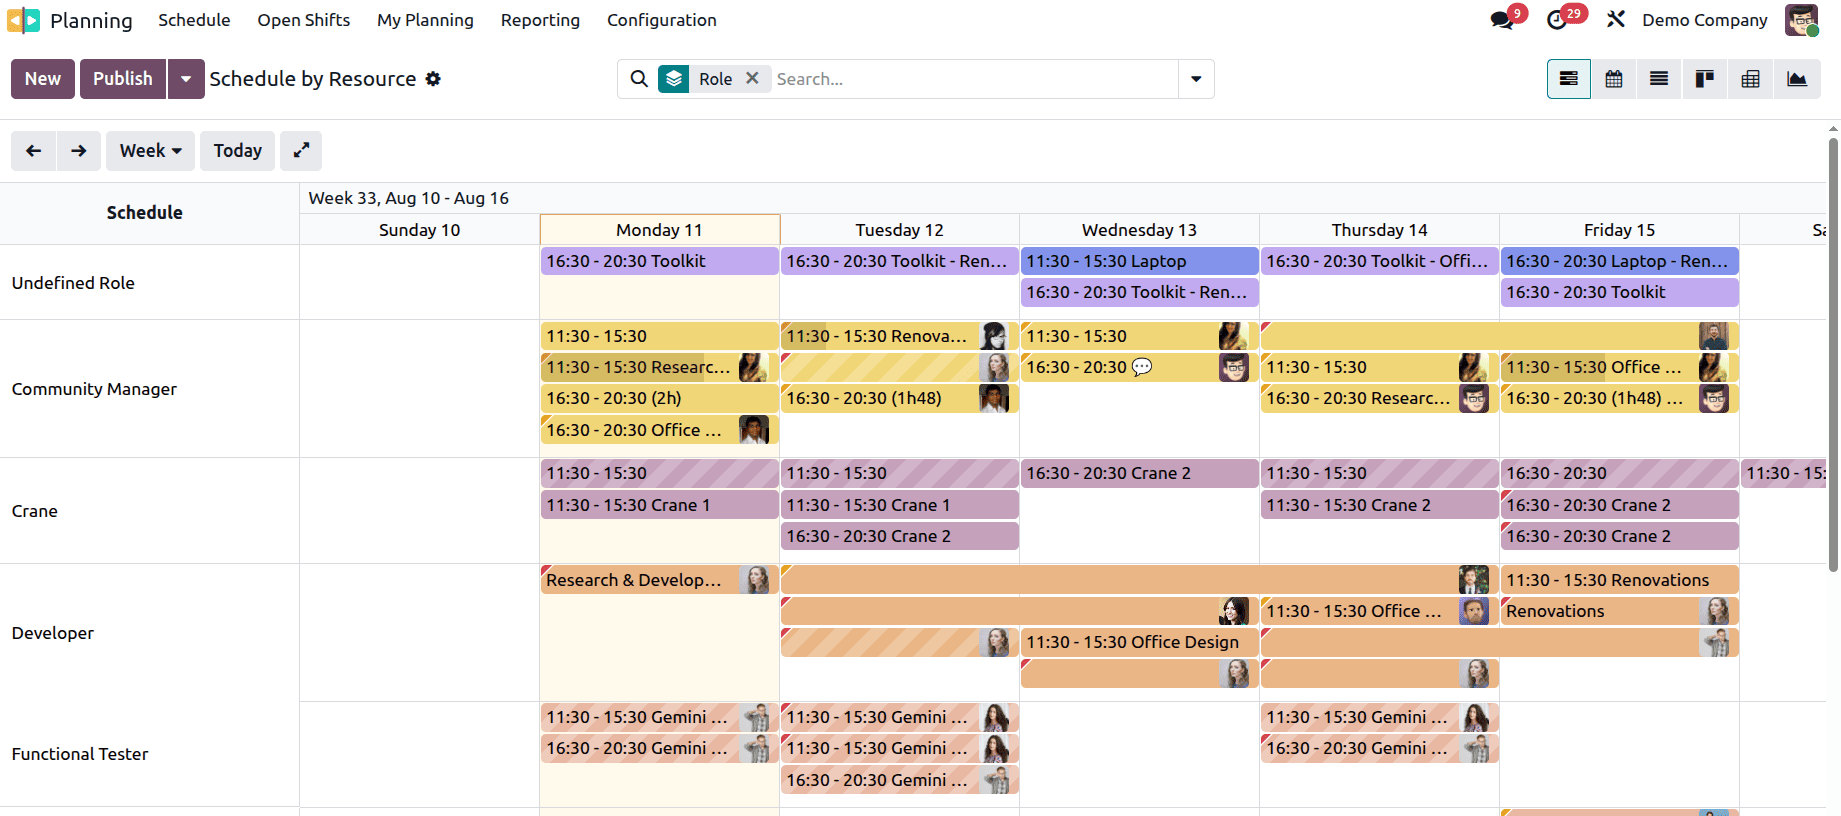The height and width of the screenshot is (816, 1841).
Task: Select the Sunday 10 column header
Action: [420, 230]
